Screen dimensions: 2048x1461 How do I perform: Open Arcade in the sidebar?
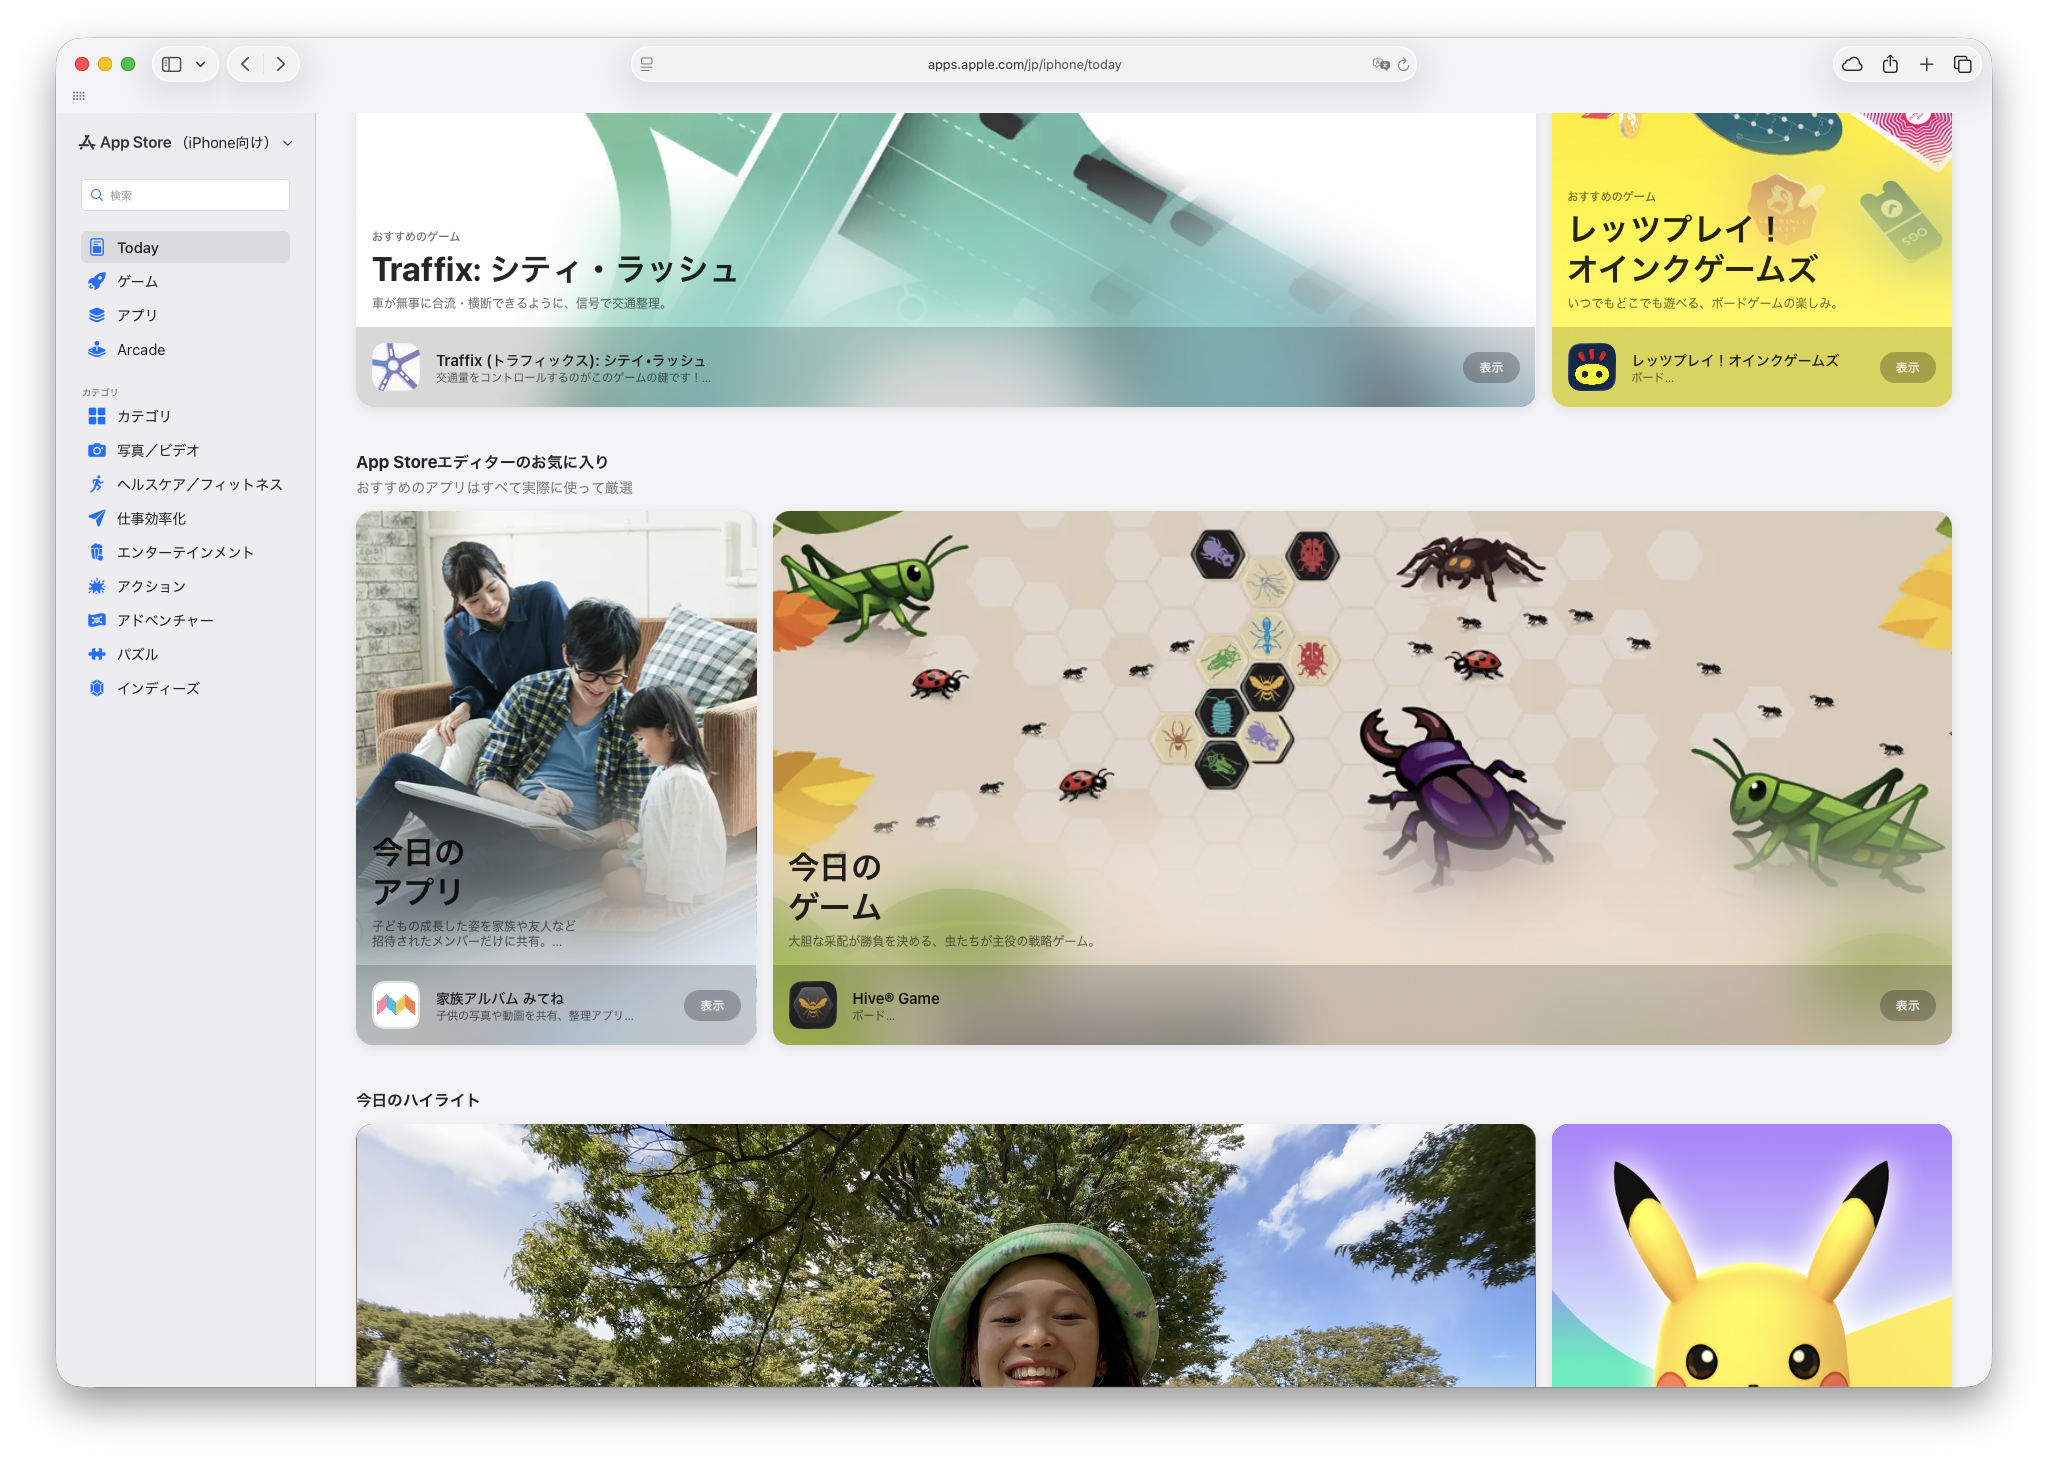(x=186, y=349)
